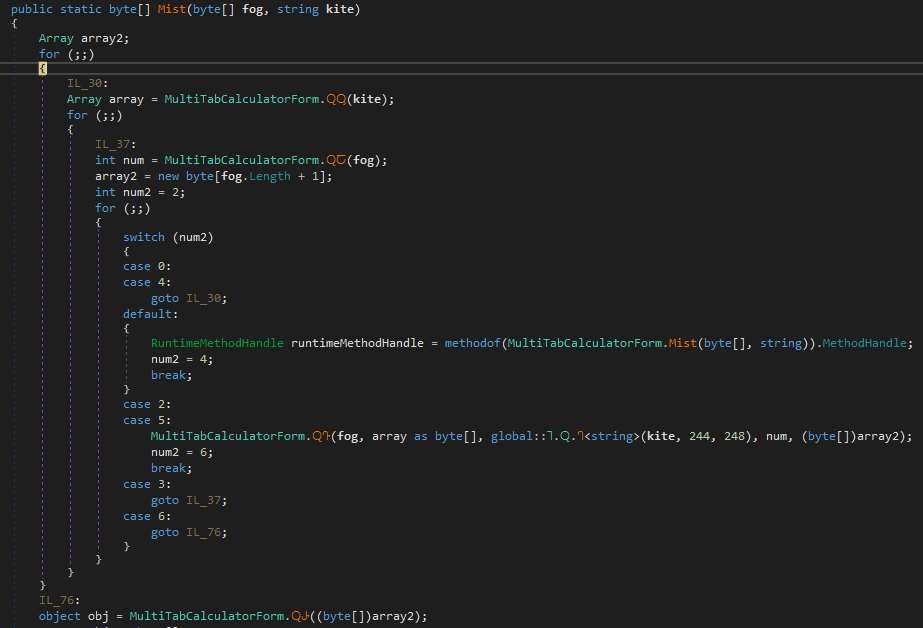923x628 pixels.
Task: Click the "IL_30:" label definition
Action: click(88, 84)
